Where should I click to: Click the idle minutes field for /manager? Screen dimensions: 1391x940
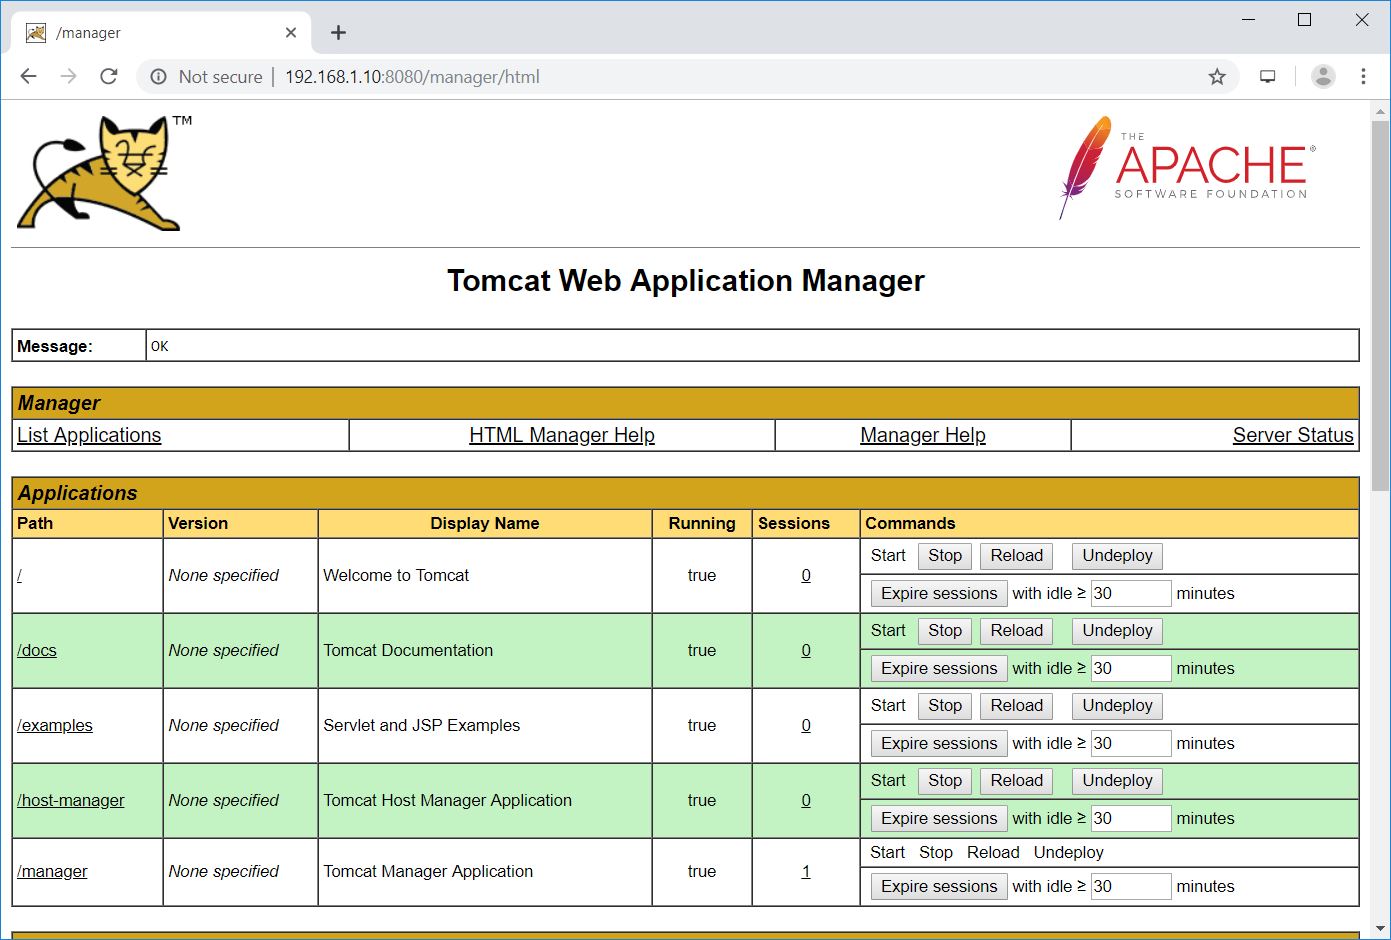[1130, 887]
